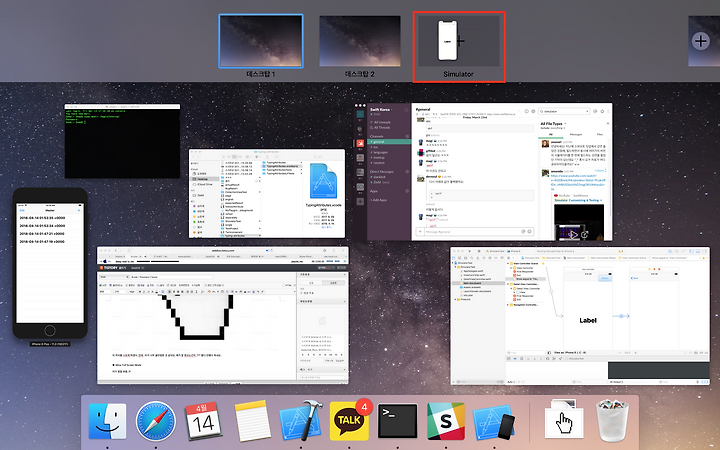Open All Unreads in Slack sidebar
720x450 pixels.
(x=382, y=122)
